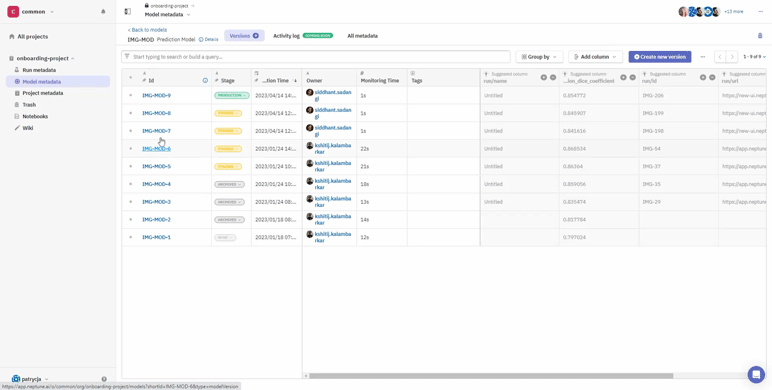
Task: Click the Details info icon
Action: tap(201, 39)
